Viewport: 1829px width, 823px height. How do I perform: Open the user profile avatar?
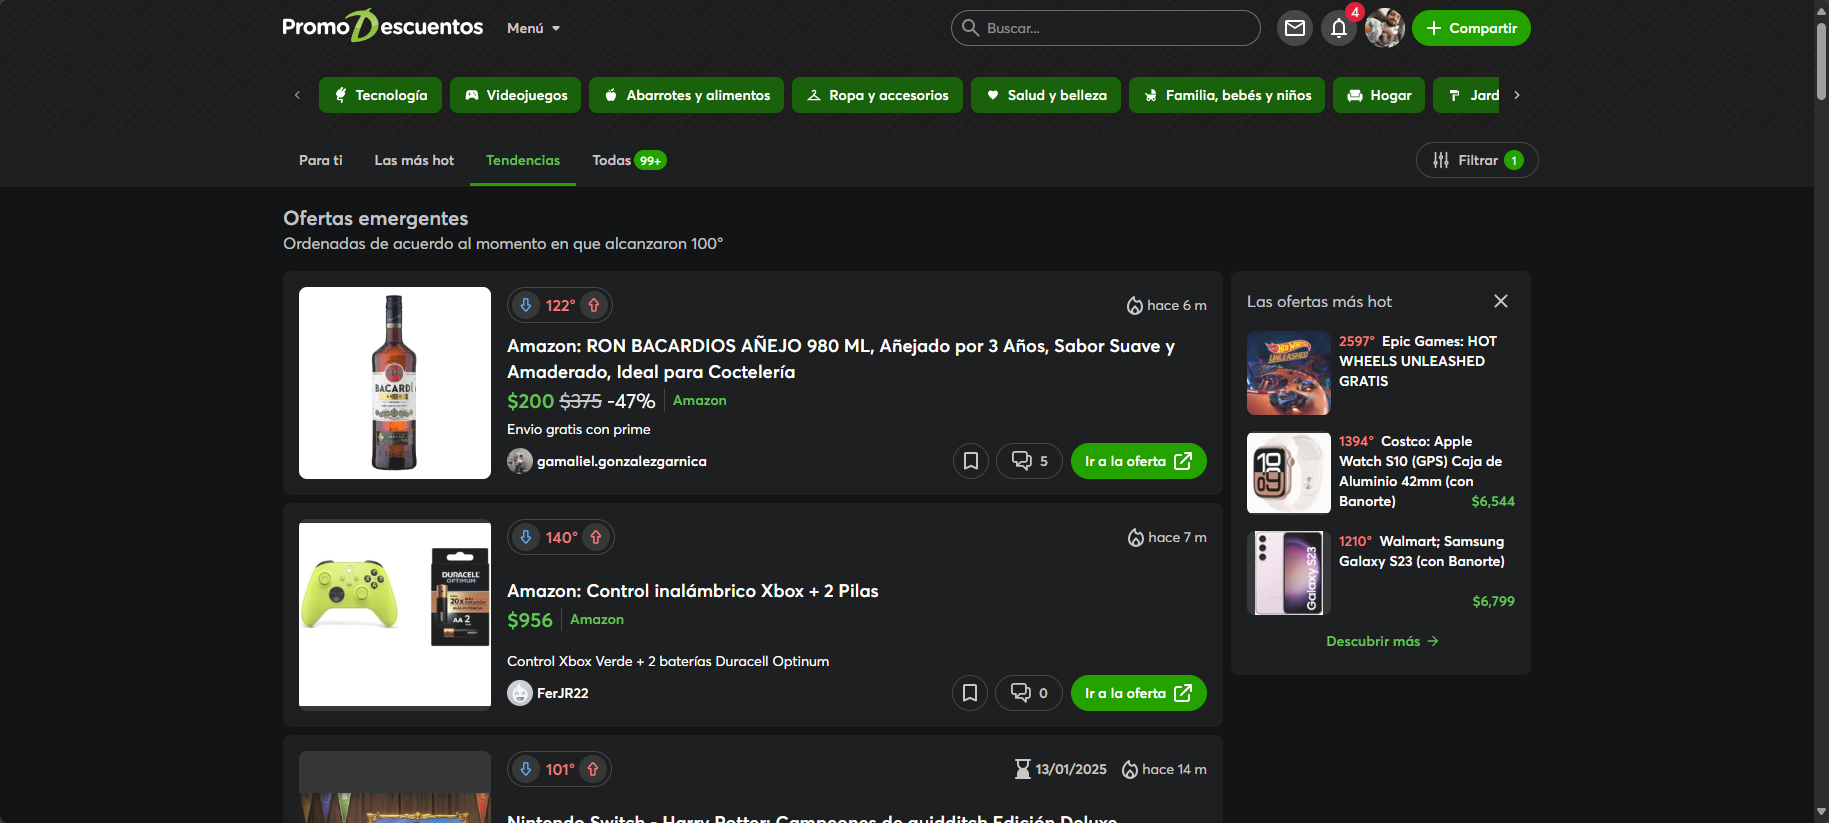click(x=1385, y=28)
